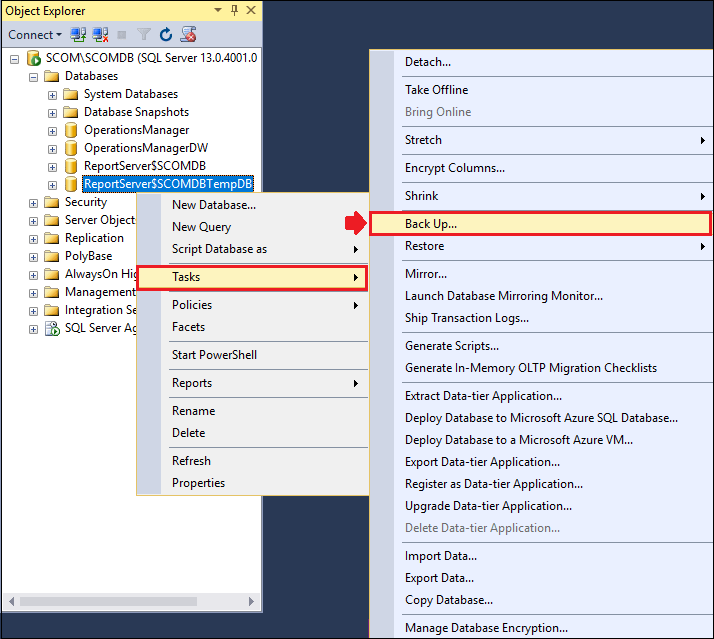
Task: Select Mirror... menu item
Action: pyautogui.click(x=541, y=274)
